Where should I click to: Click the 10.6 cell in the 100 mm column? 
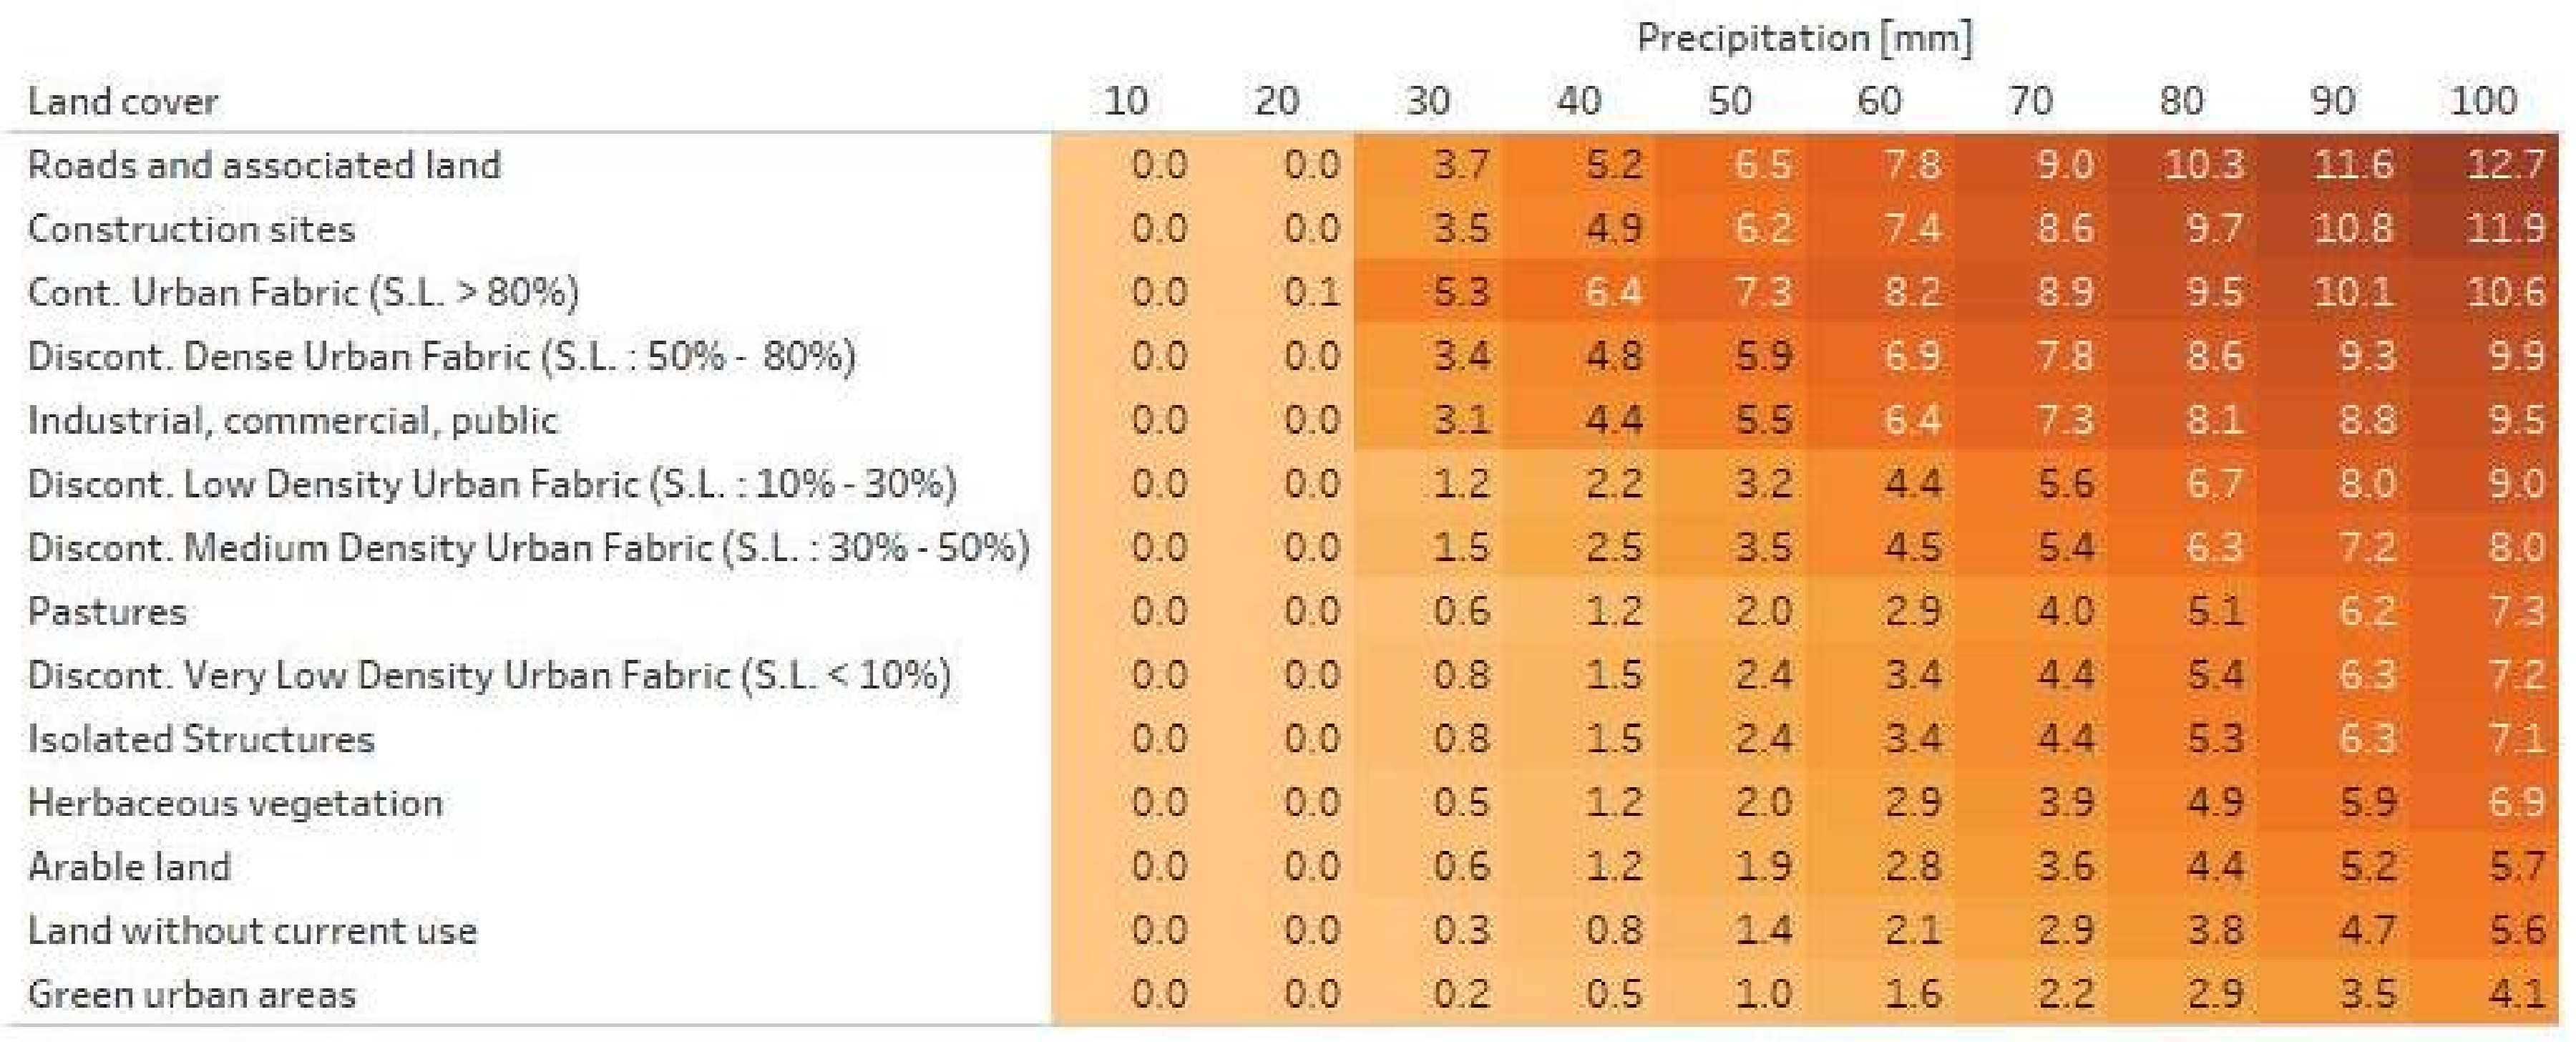point(2504,293)
